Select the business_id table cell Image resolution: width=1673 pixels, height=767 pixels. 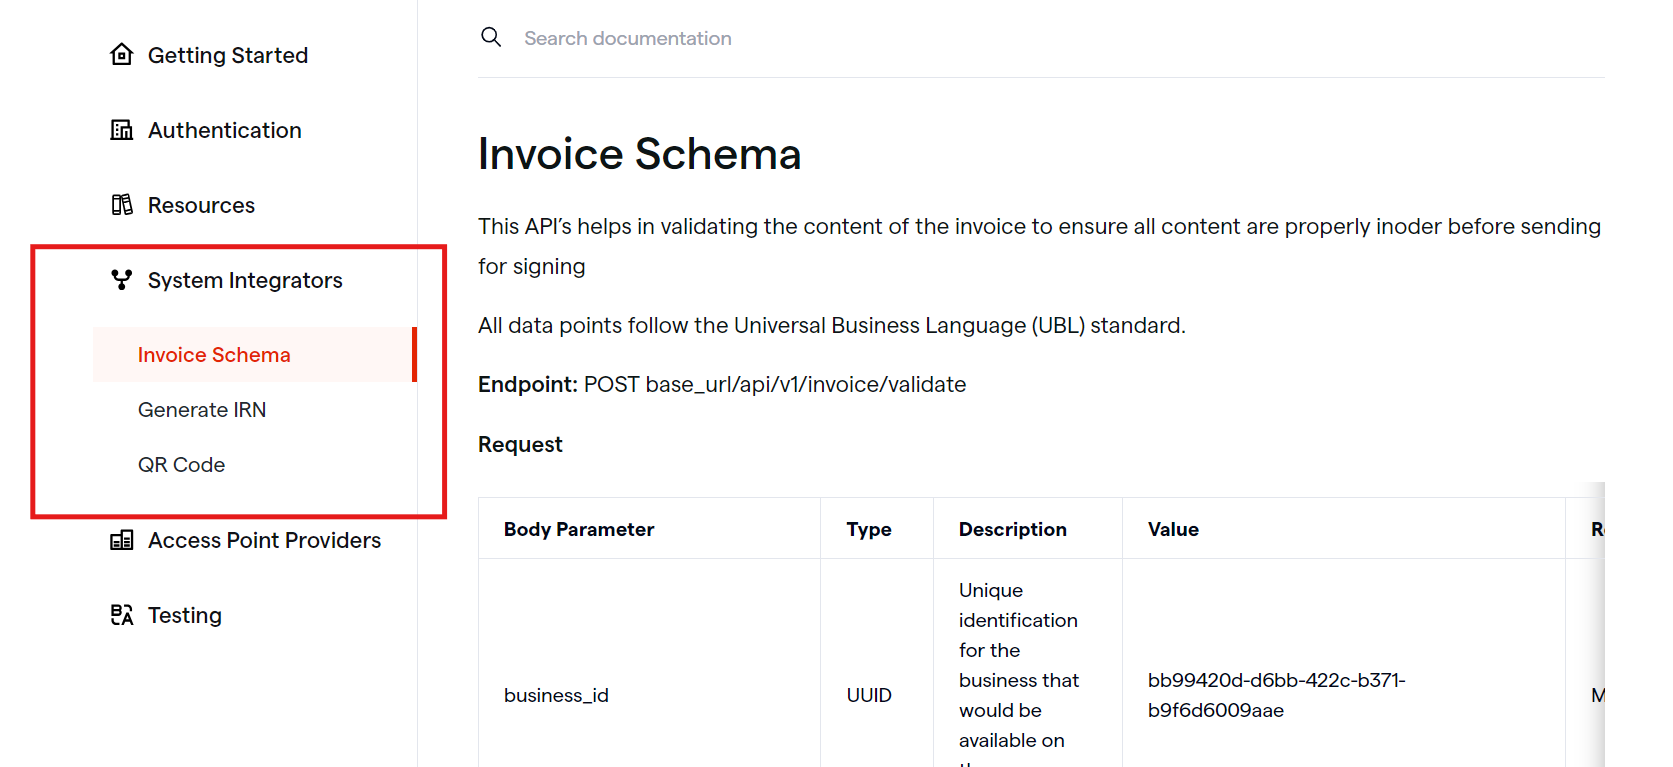(649, 695)
